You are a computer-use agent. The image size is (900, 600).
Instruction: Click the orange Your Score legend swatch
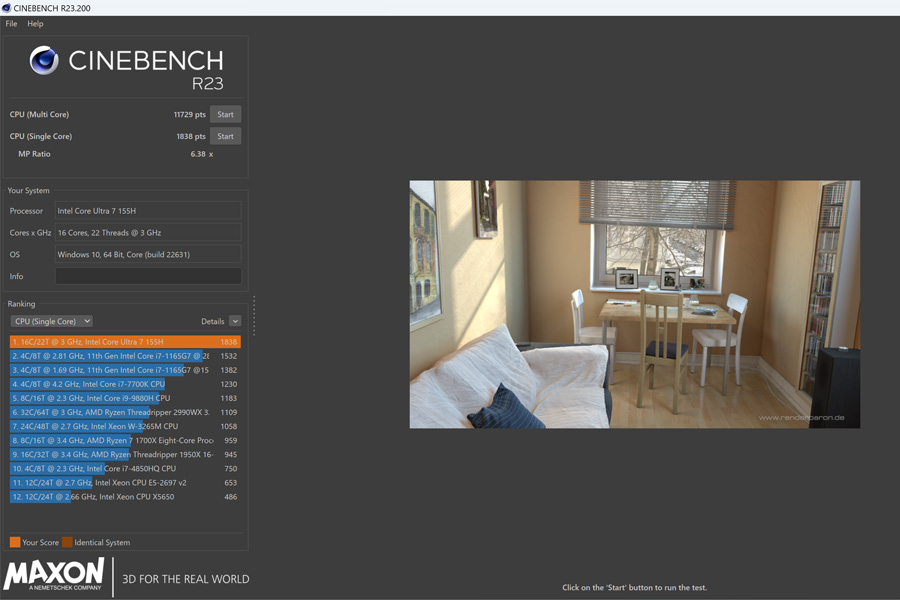[x=15, y=542]
